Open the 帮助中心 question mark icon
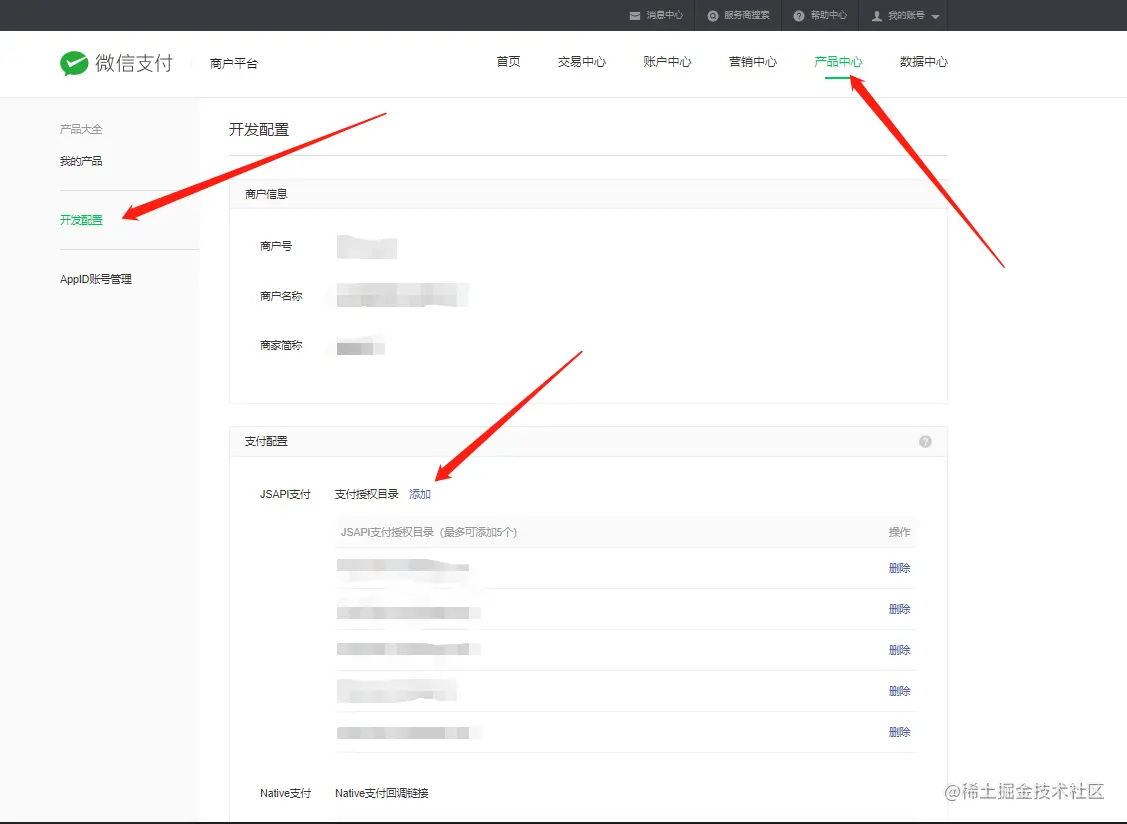This screenshot has height=824, width=1127. pos(797,15)
